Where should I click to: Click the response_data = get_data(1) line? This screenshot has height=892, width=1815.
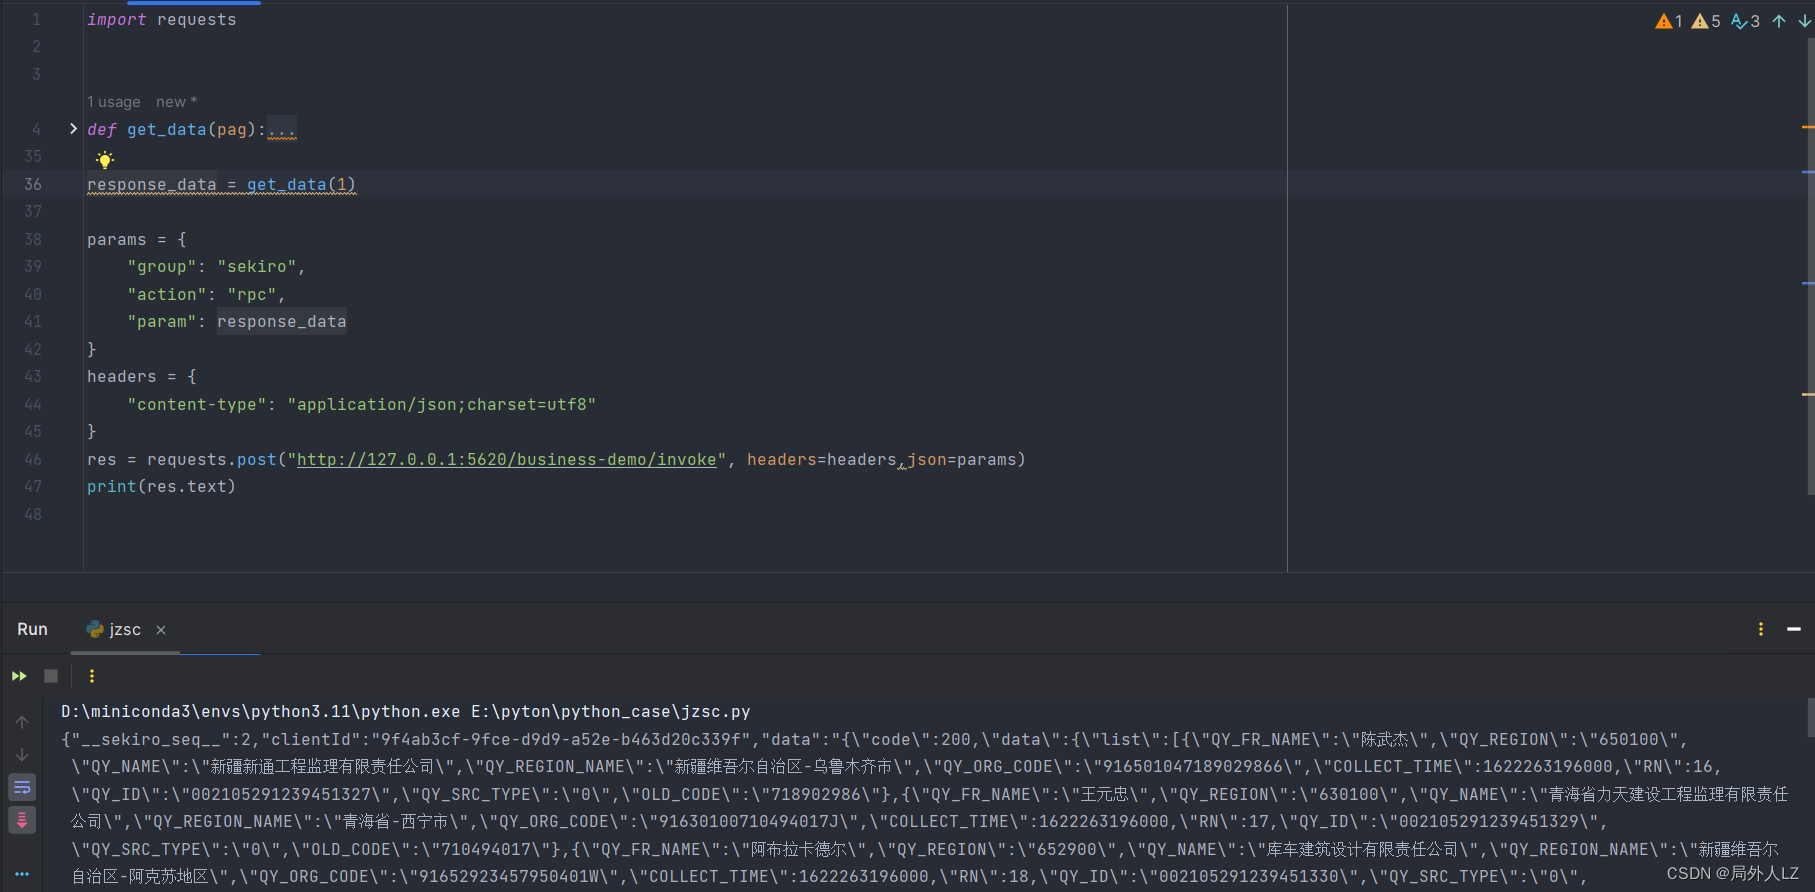coord(221,184)
